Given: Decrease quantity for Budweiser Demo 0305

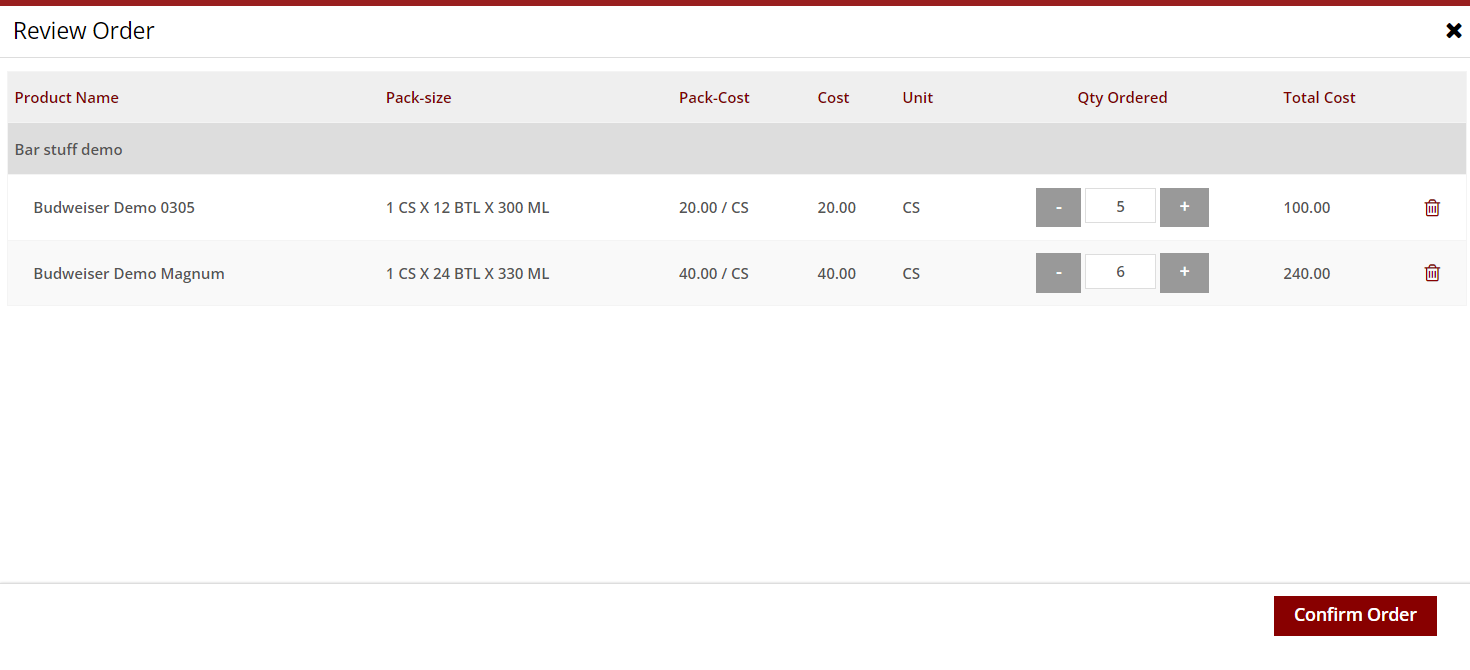Looking at the screenshot, I should [1058, 208].
